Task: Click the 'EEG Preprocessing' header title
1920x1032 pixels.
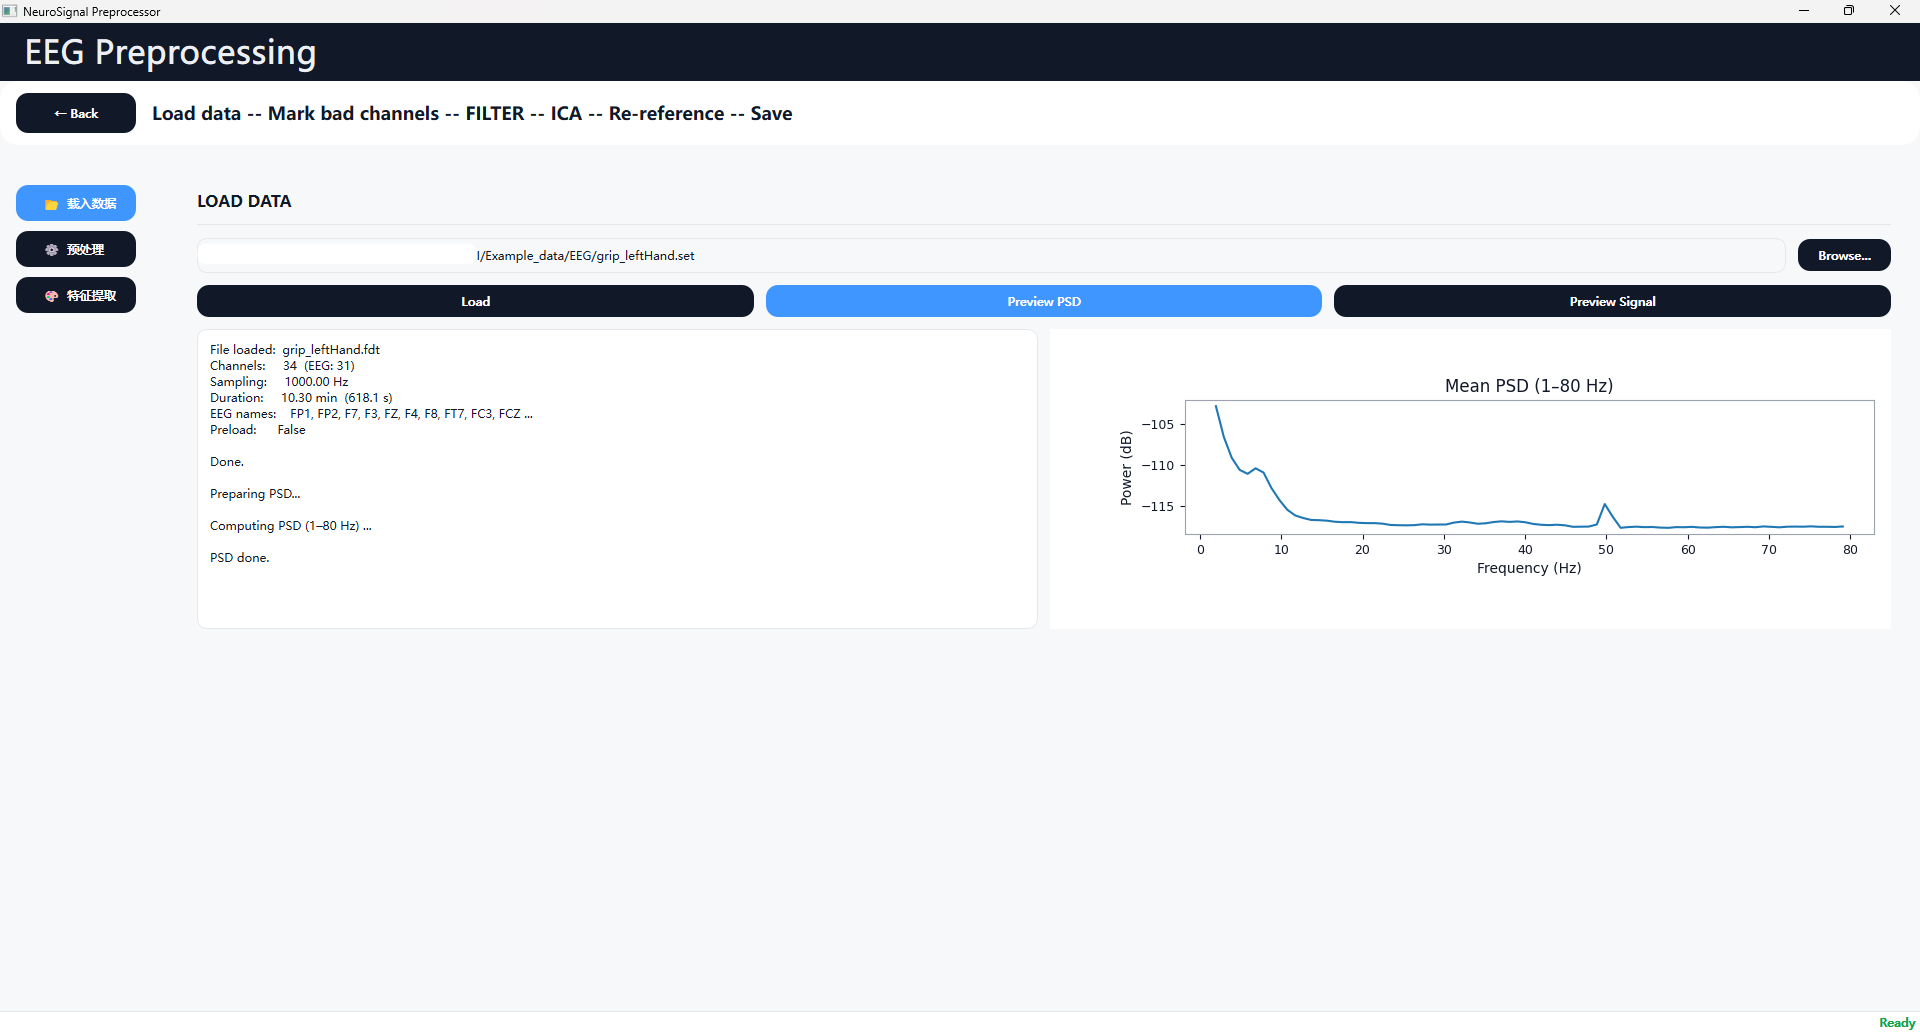Action: tap(170, 52)
